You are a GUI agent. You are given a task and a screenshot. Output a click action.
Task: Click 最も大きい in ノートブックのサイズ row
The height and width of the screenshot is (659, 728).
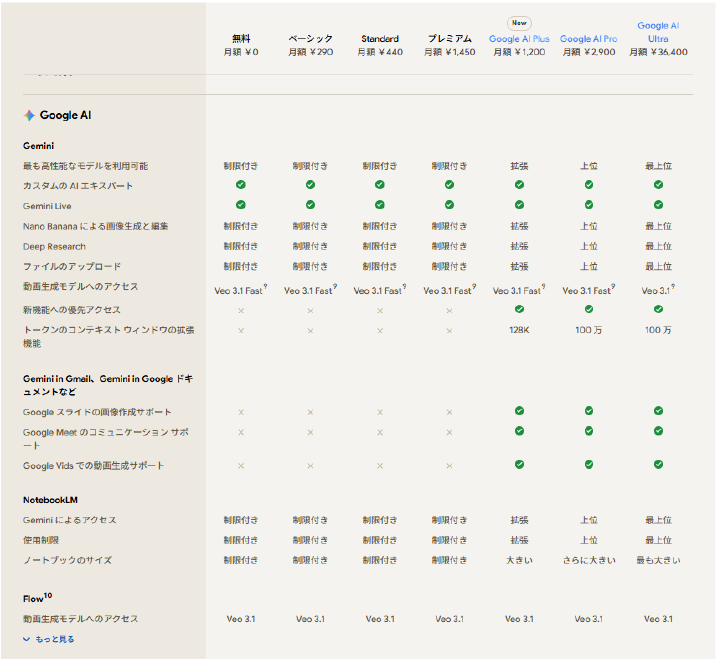[x=658, y=561]
